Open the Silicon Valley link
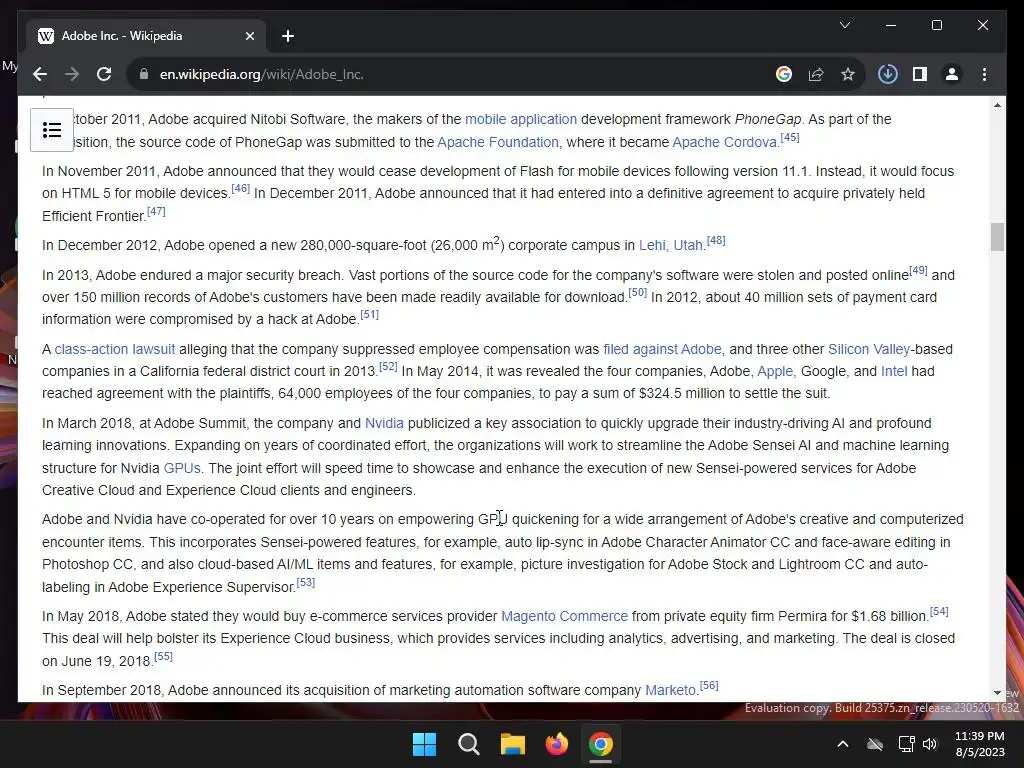 click(x=869, y=349)
